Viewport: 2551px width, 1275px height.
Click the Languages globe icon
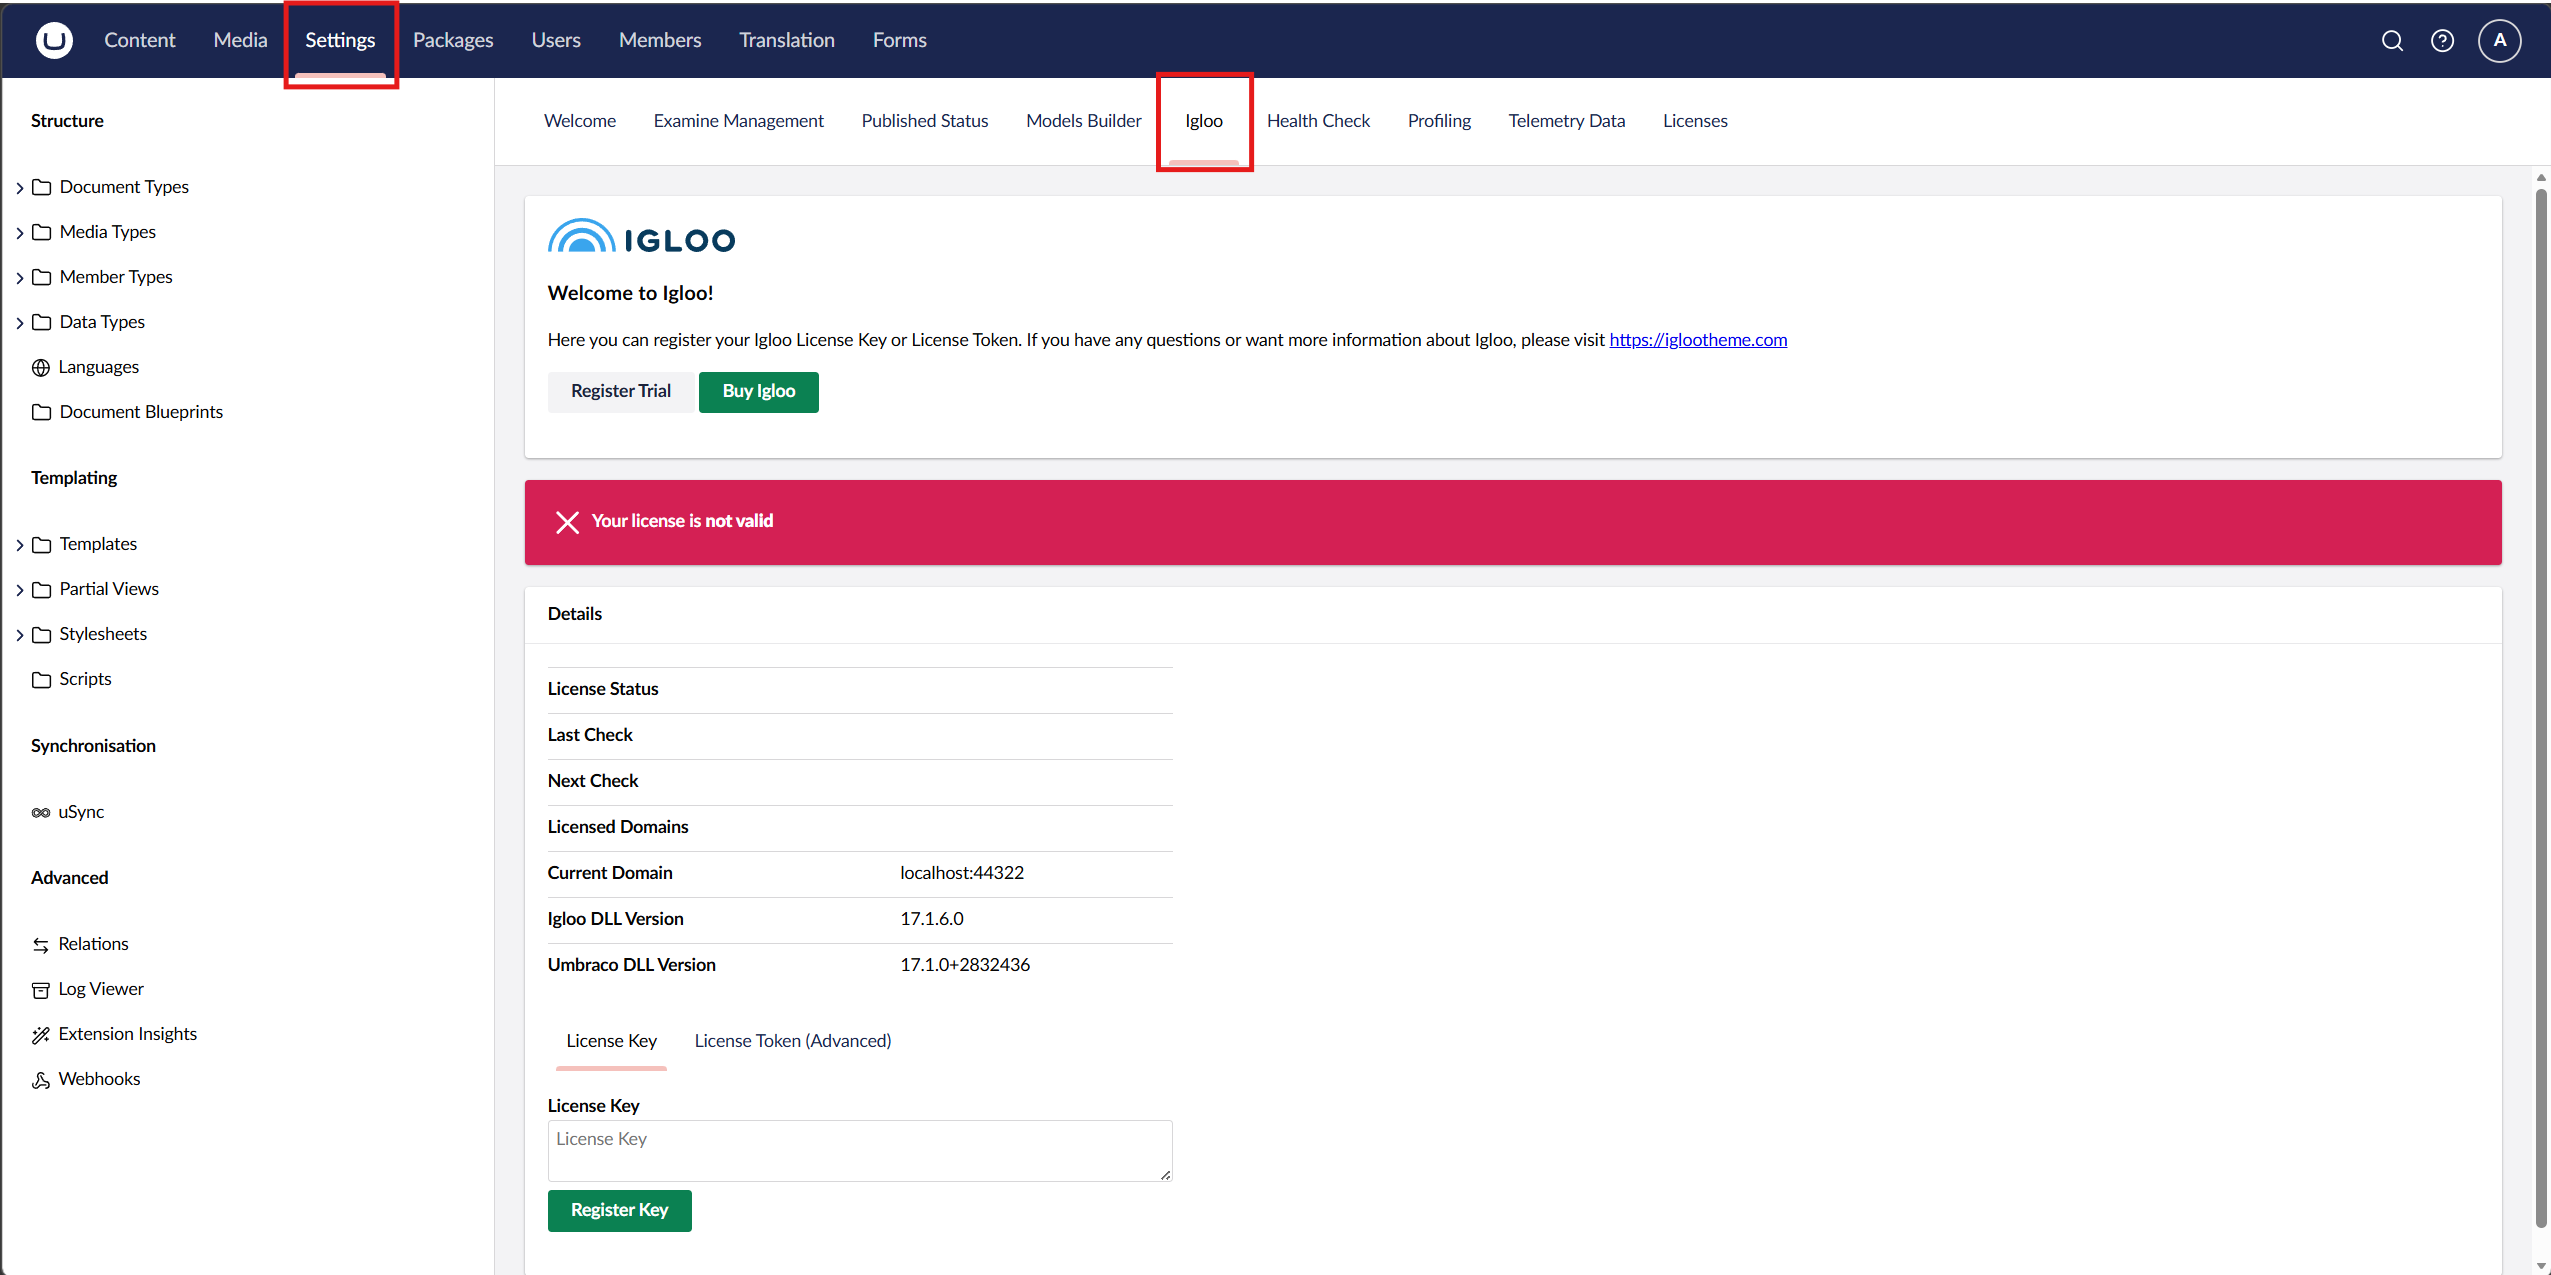[x=41, y=367]
